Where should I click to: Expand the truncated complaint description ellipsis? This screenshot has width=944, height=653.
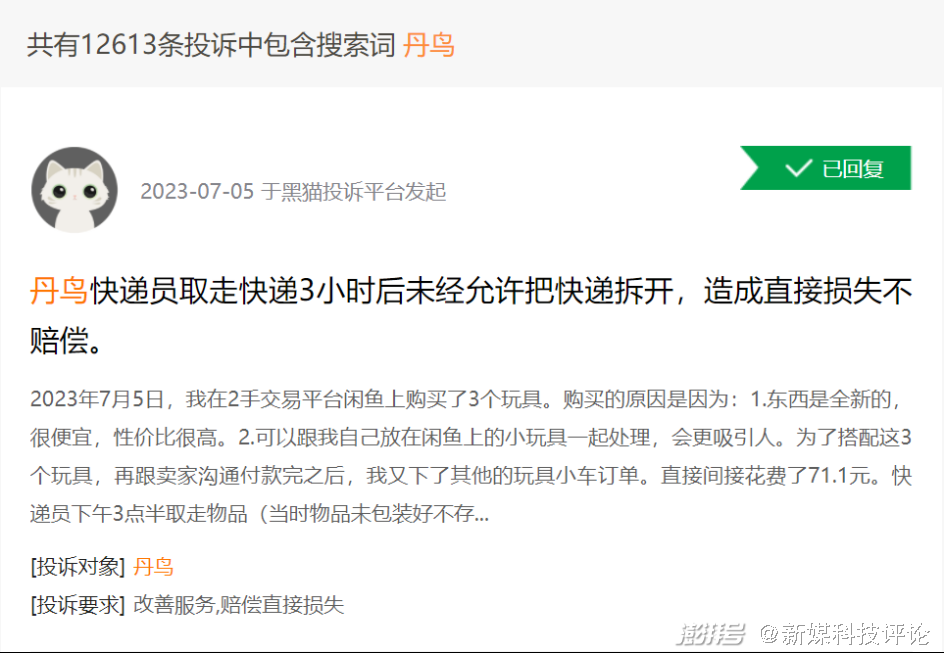click(x=482, y=515)
